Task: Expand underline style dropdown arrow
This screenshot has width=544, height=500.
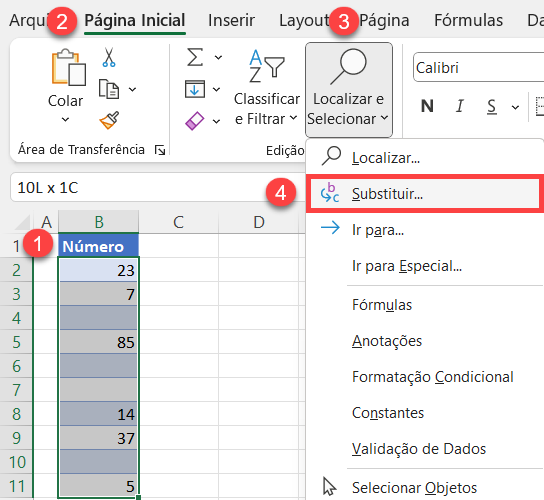Action: tap(515, 107)
